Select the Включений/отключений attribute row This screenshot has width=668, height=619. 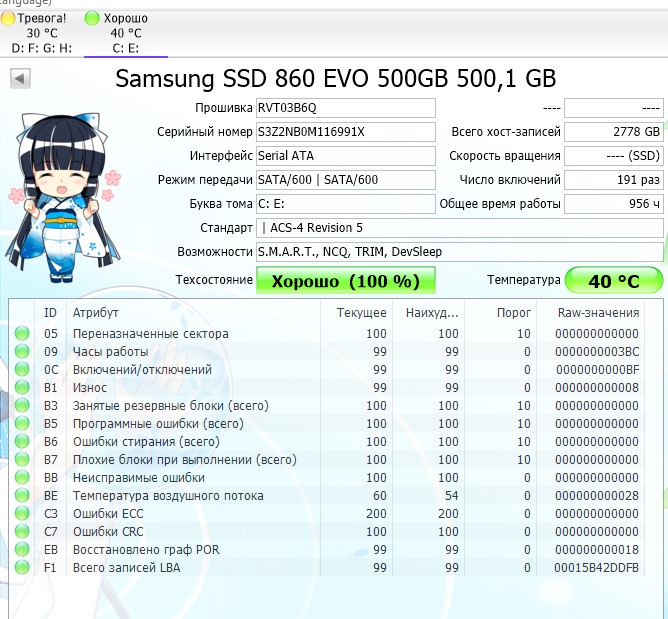pos(327,369)
